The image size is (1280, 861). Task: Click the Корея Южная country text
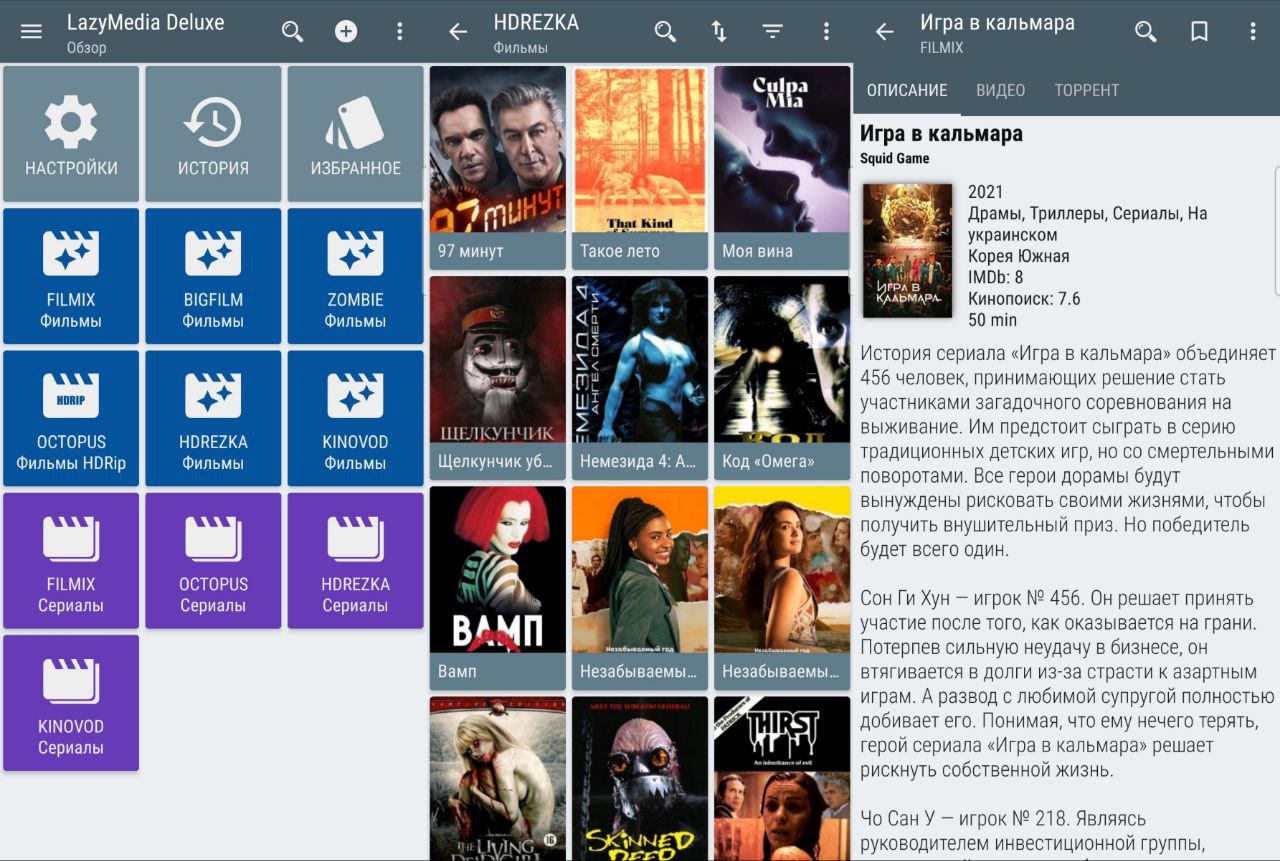click(x=1018, y=256)
